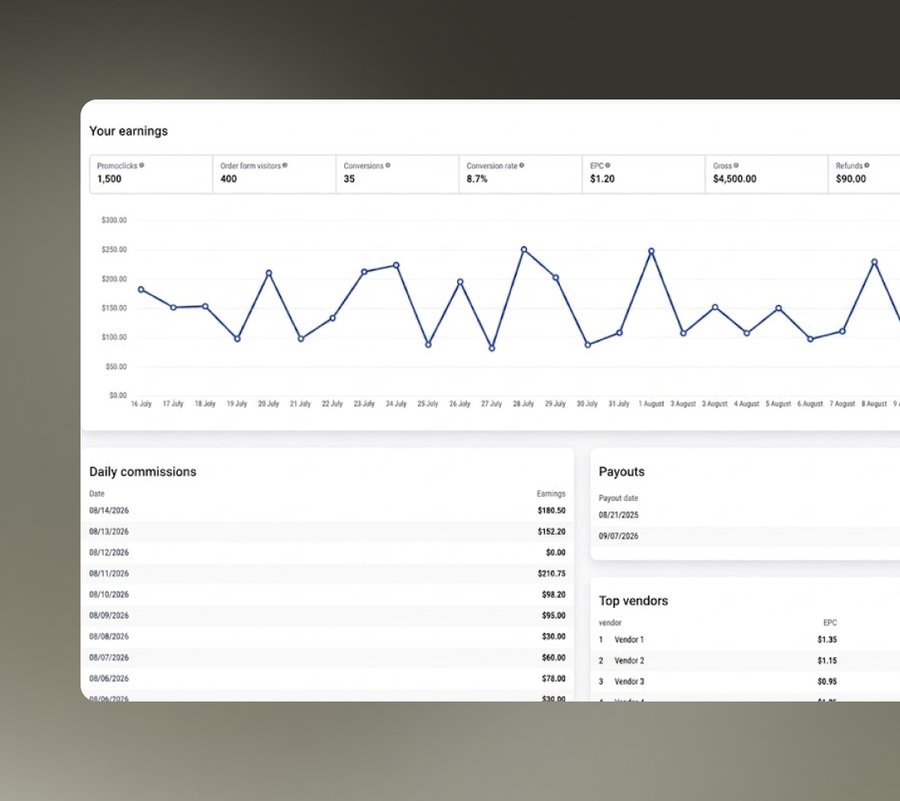Select the 08/10/2026 commission row
This screenshot has width=900, height=801.
tap(327, 594)
